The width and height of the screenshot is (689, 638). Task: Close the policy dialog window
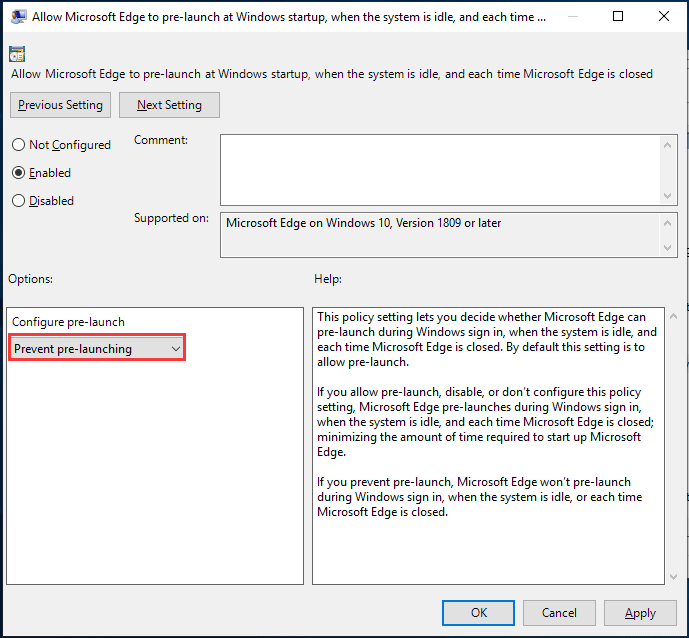(664, 16)
